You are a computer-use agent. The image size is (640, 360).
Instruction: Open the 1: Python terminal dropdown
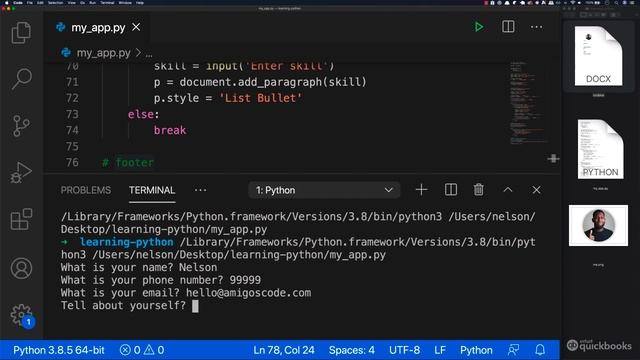324,190
